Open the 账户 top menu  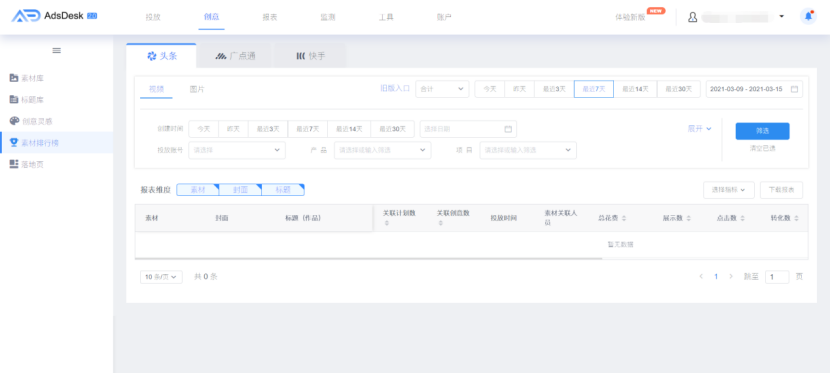tap(444, 17)
